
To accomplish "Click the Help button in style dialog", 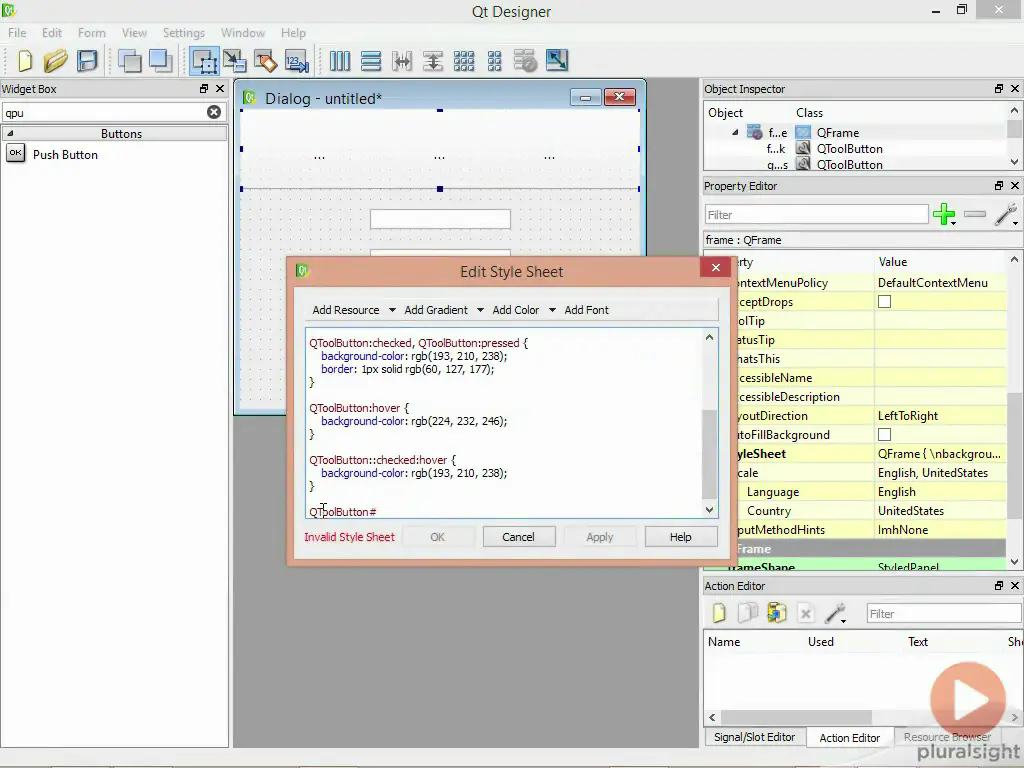I will pos(680,537).
